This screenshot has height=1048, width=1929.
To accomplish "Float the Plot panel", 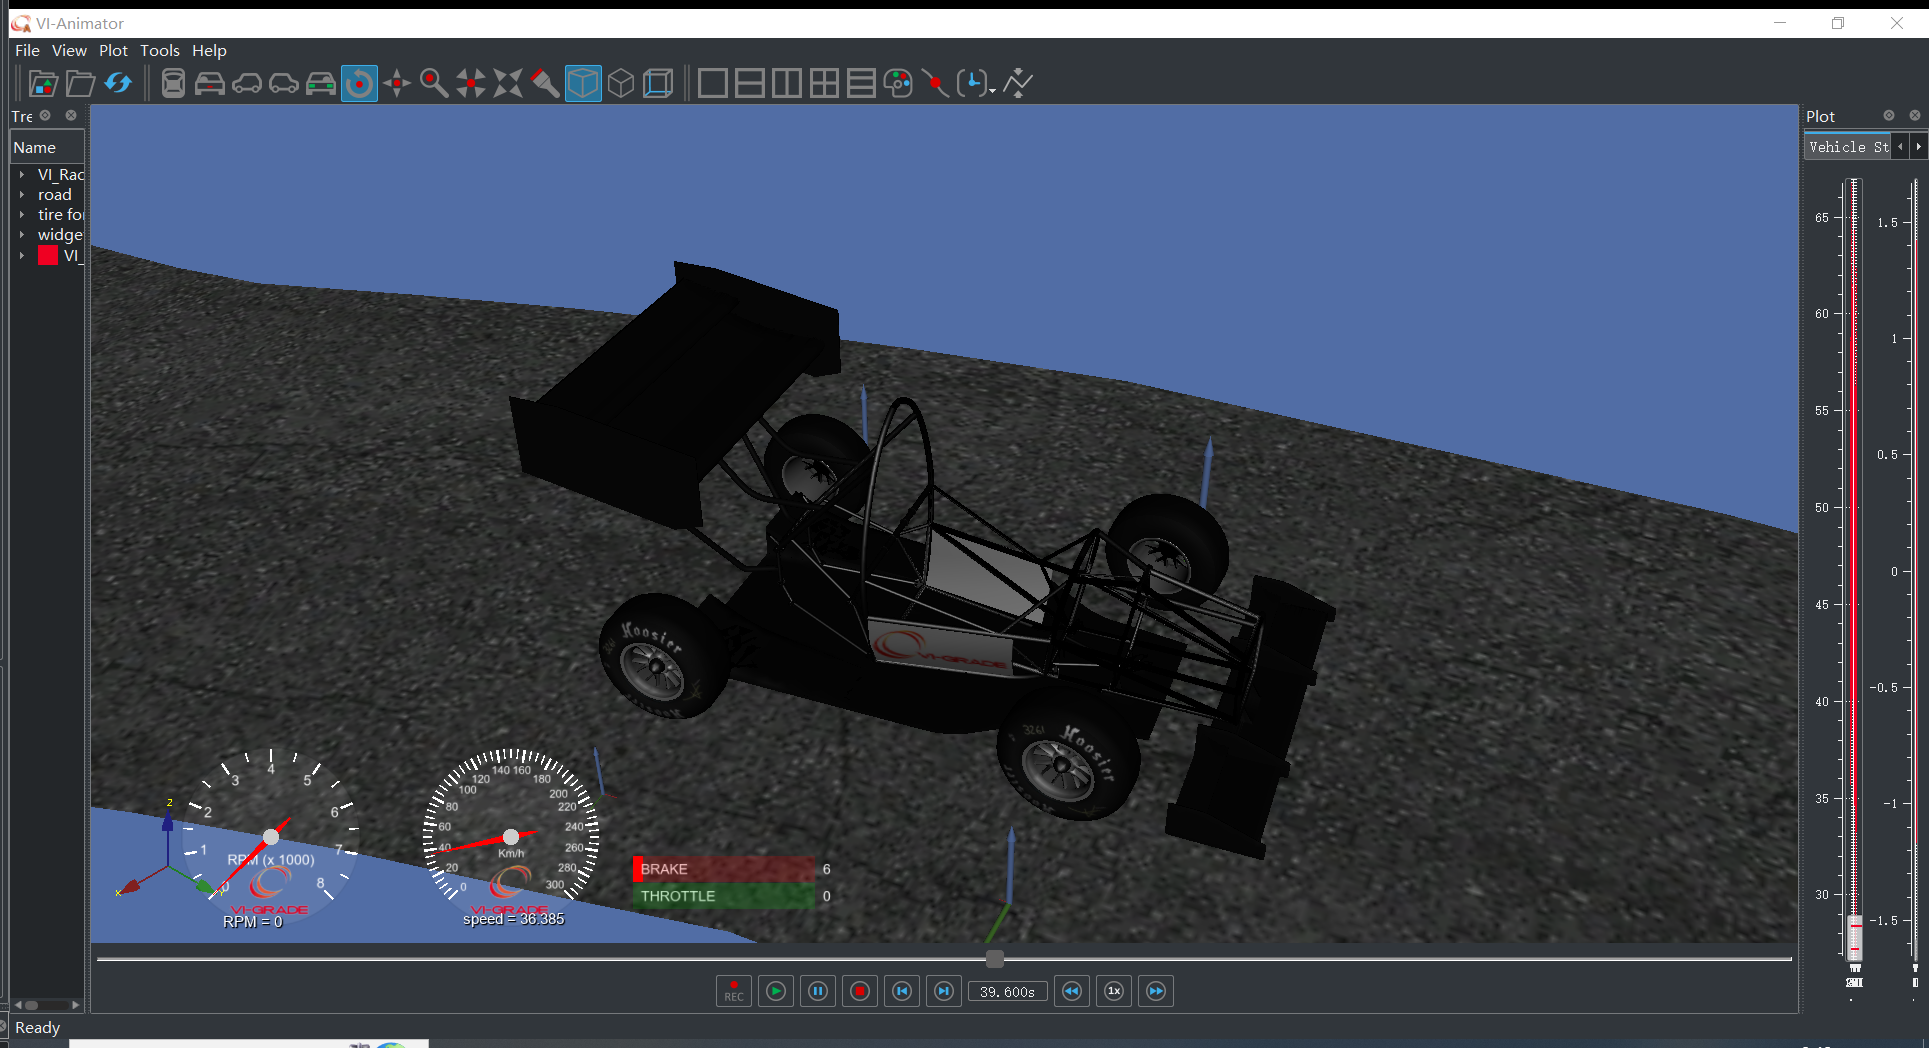I will [1889, 116].
